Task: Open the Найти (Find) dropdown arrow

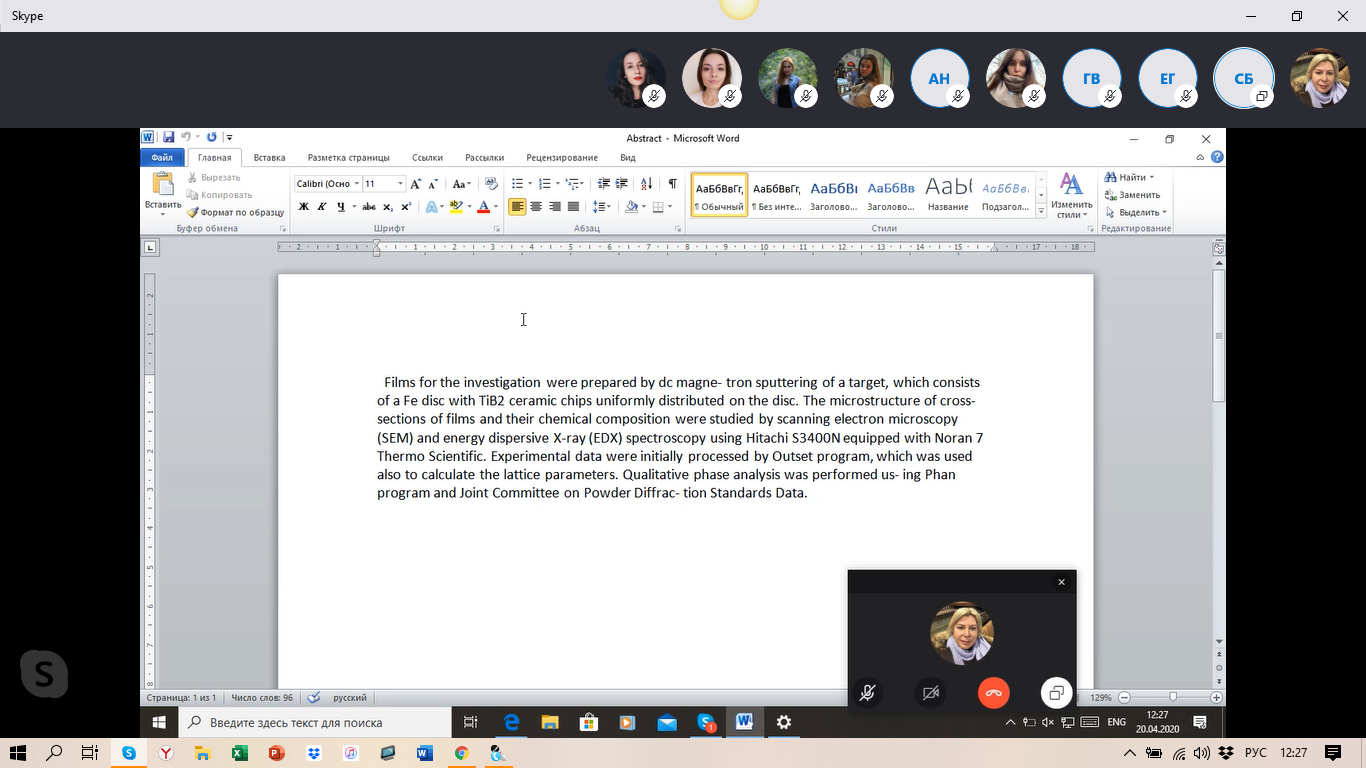Action: (1152, 178)
